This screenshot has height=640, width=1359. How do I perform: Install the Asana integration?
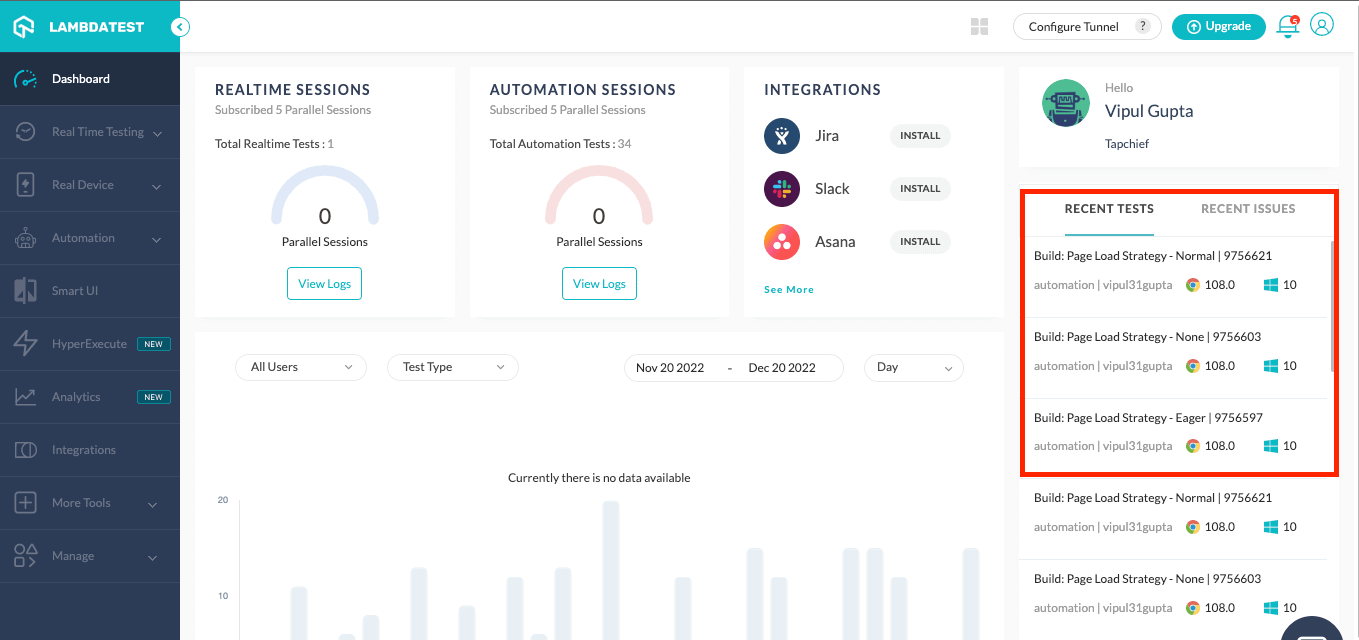click(920, 242)
